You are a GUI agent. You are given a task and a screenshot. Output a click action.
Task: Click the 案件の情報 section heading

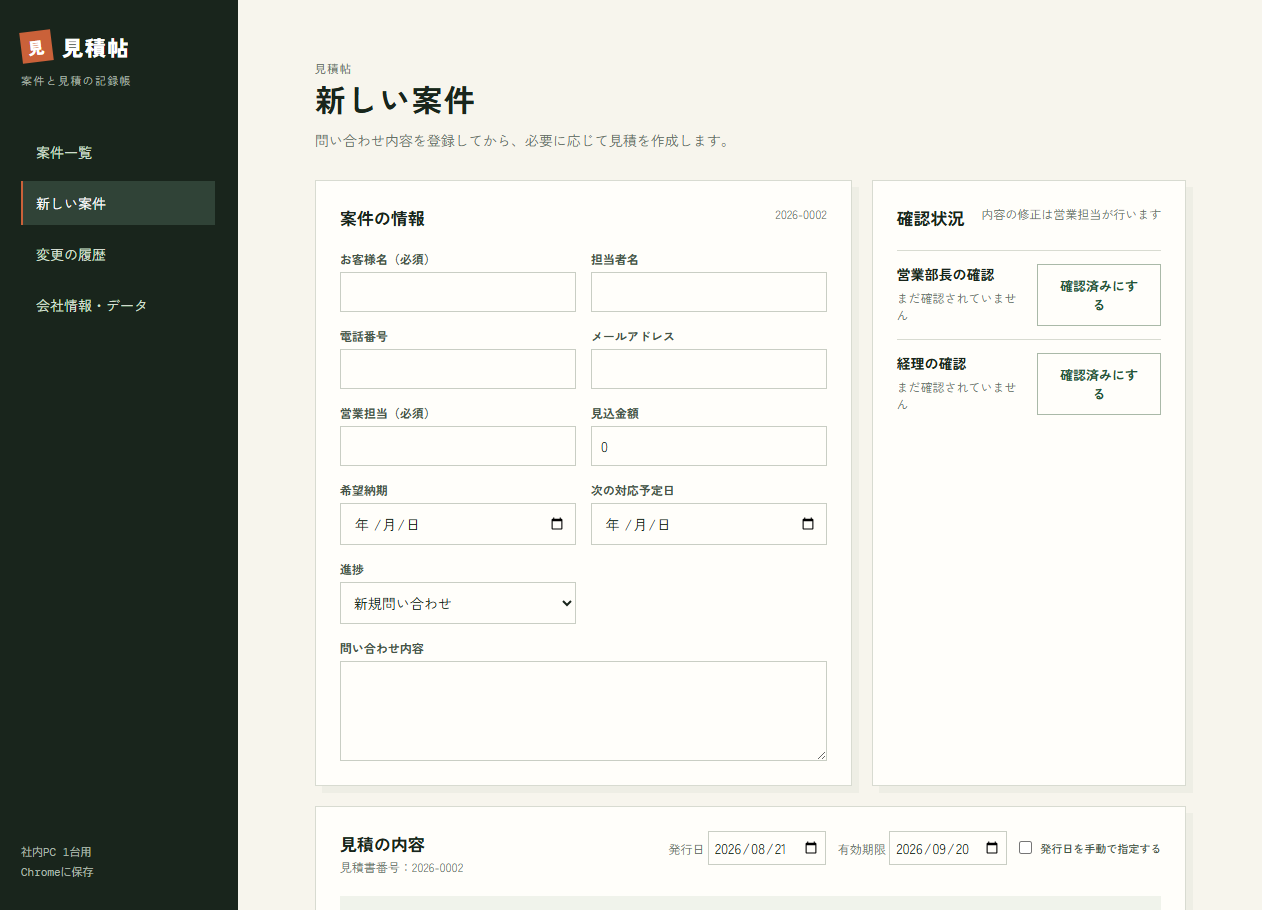coord(382,218)
